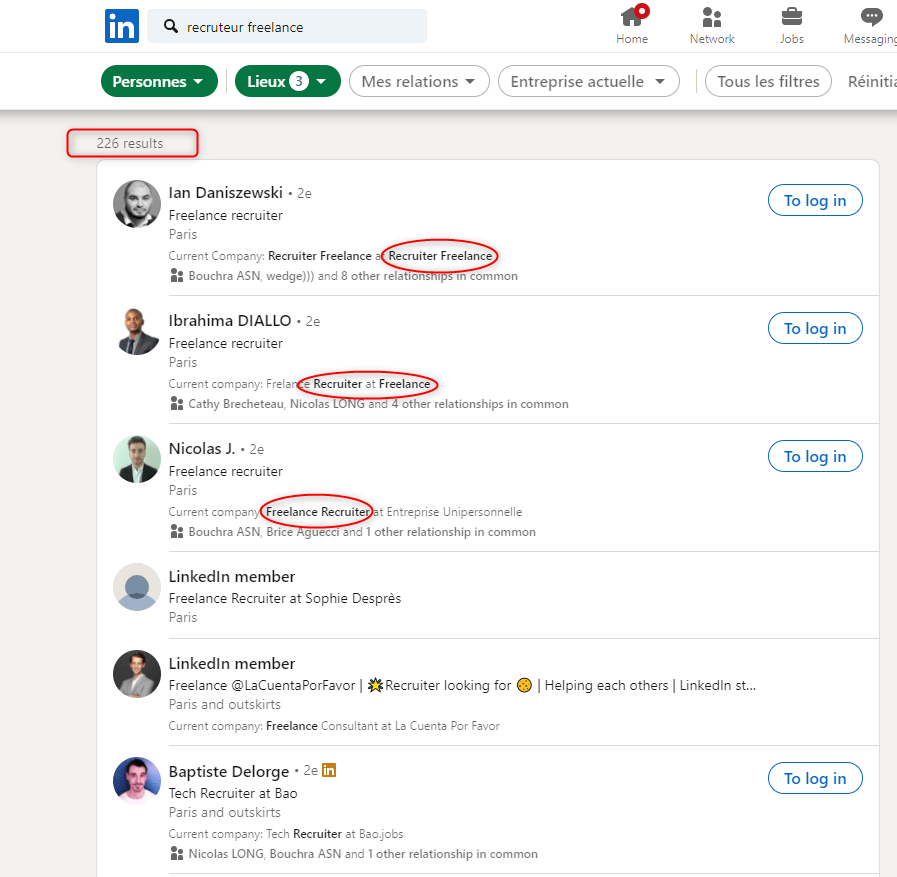This screenshot has height=877, width=897.
Task: Click Freelance Recruiter at Sophie Desprès headline
Action: click(285, 598)
